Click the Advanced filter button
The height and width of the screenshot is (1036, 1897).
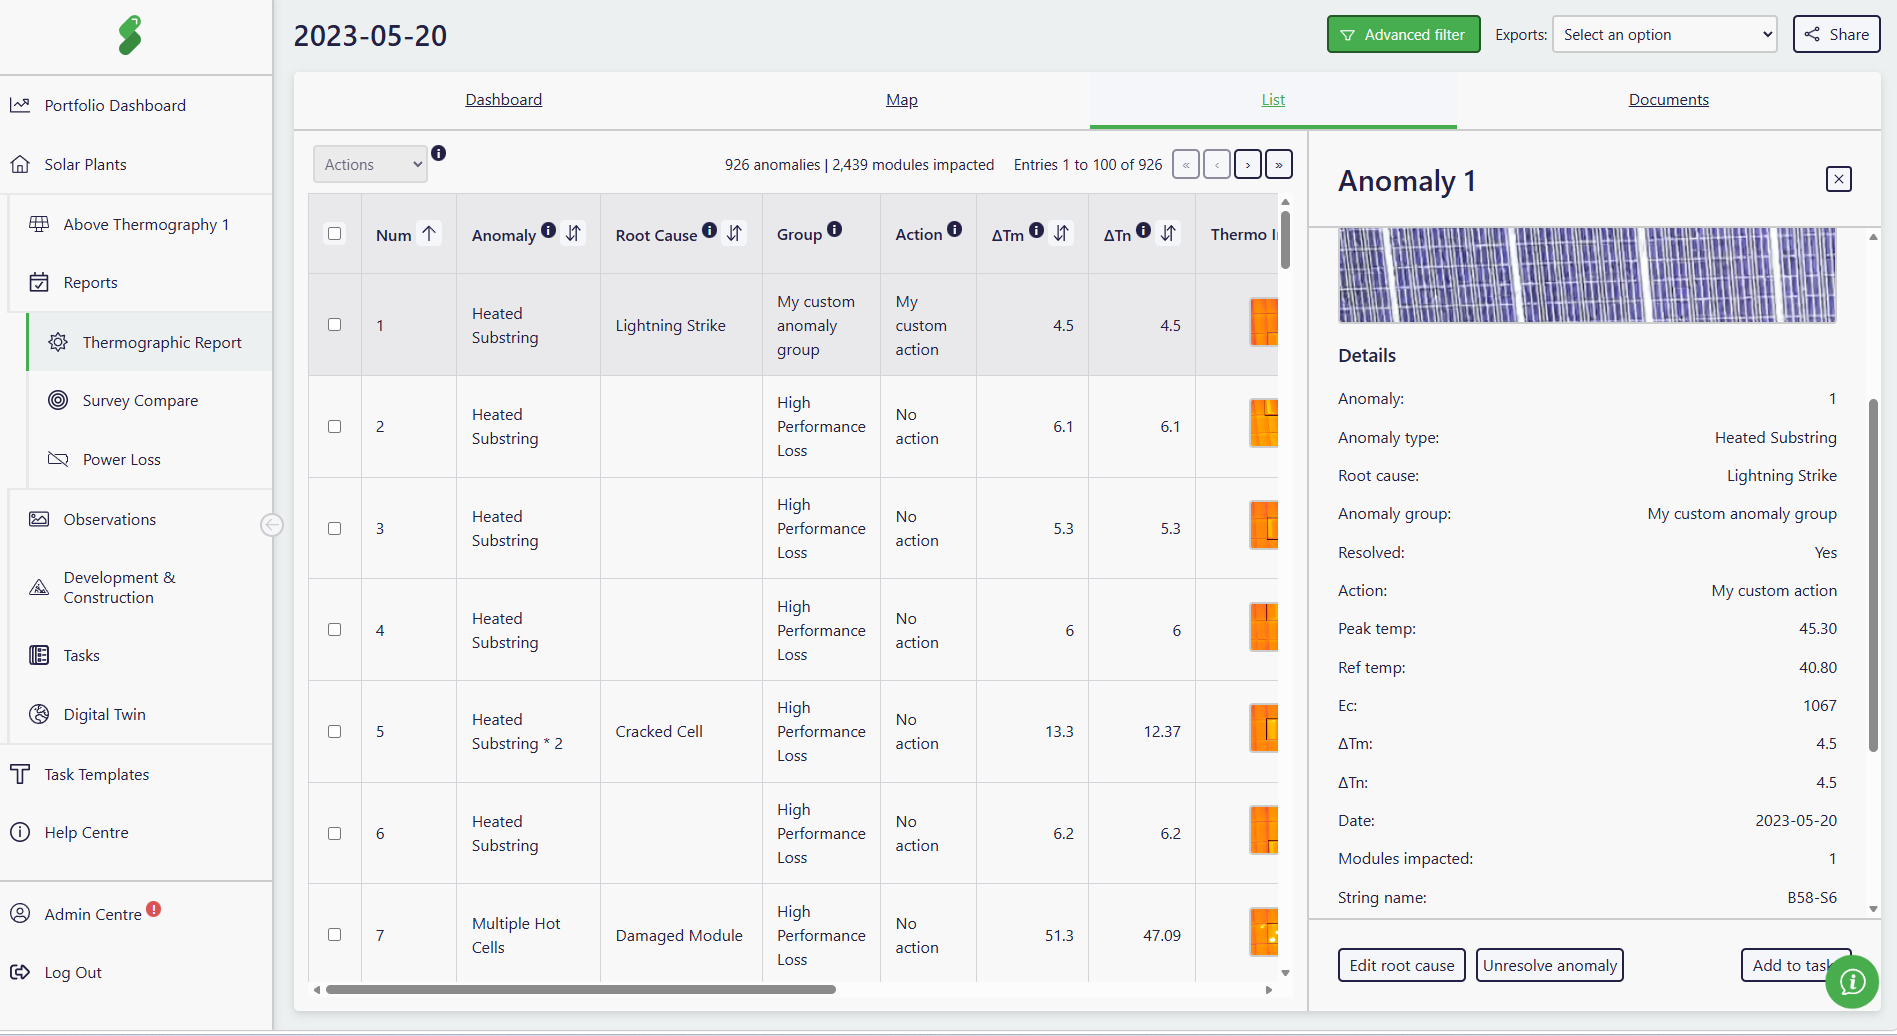pyautogui.click(x=1403, y=34)
